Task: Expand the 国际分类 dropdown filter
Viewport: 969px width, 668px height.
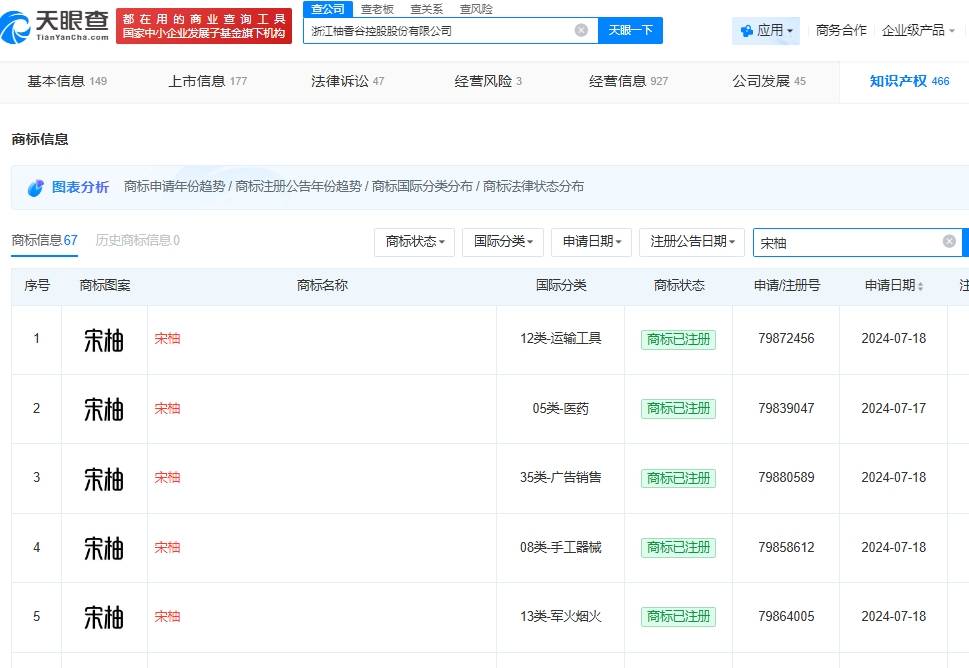Action: coord(502,241)
